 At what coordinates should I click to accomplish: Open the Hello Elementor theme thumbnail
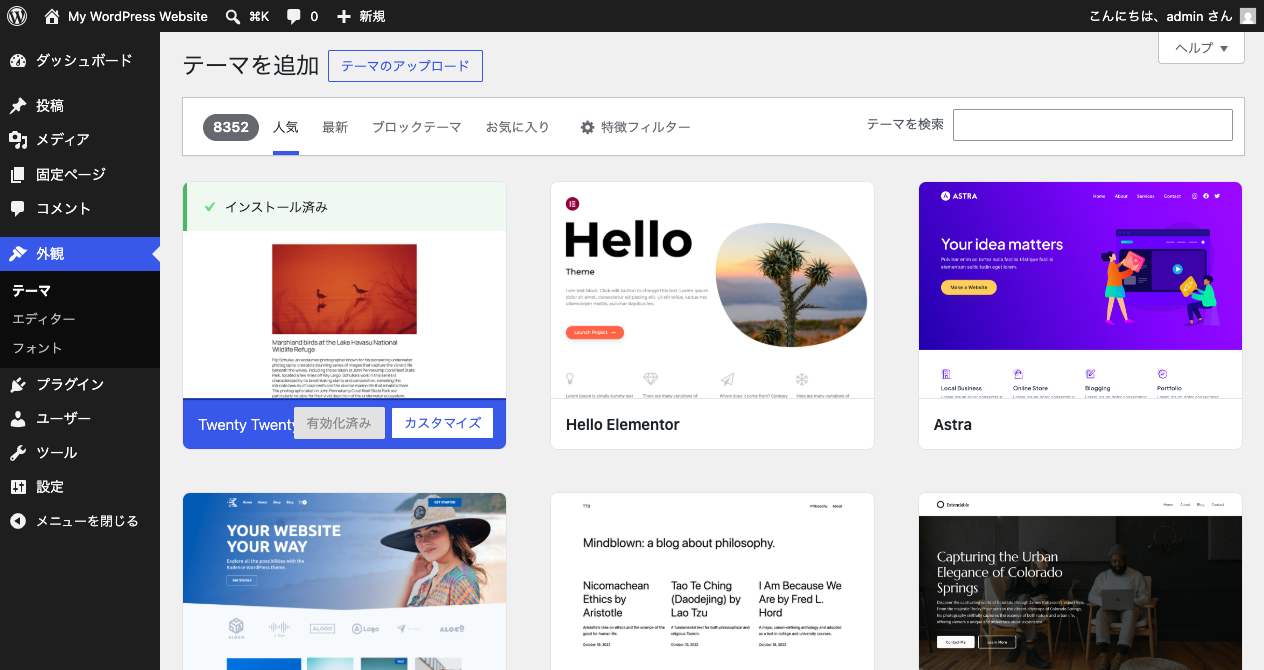[x=712, y=290]
